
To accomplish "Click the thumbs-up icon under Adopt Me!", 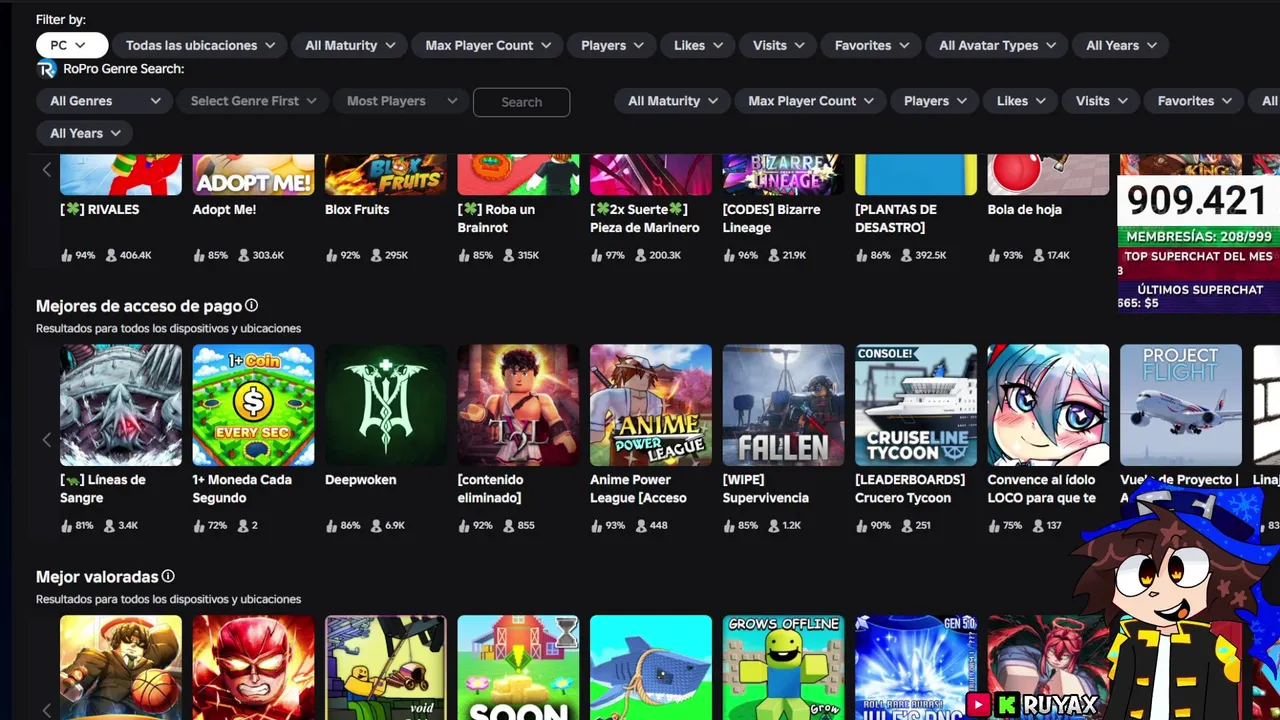I will point(199,255).
